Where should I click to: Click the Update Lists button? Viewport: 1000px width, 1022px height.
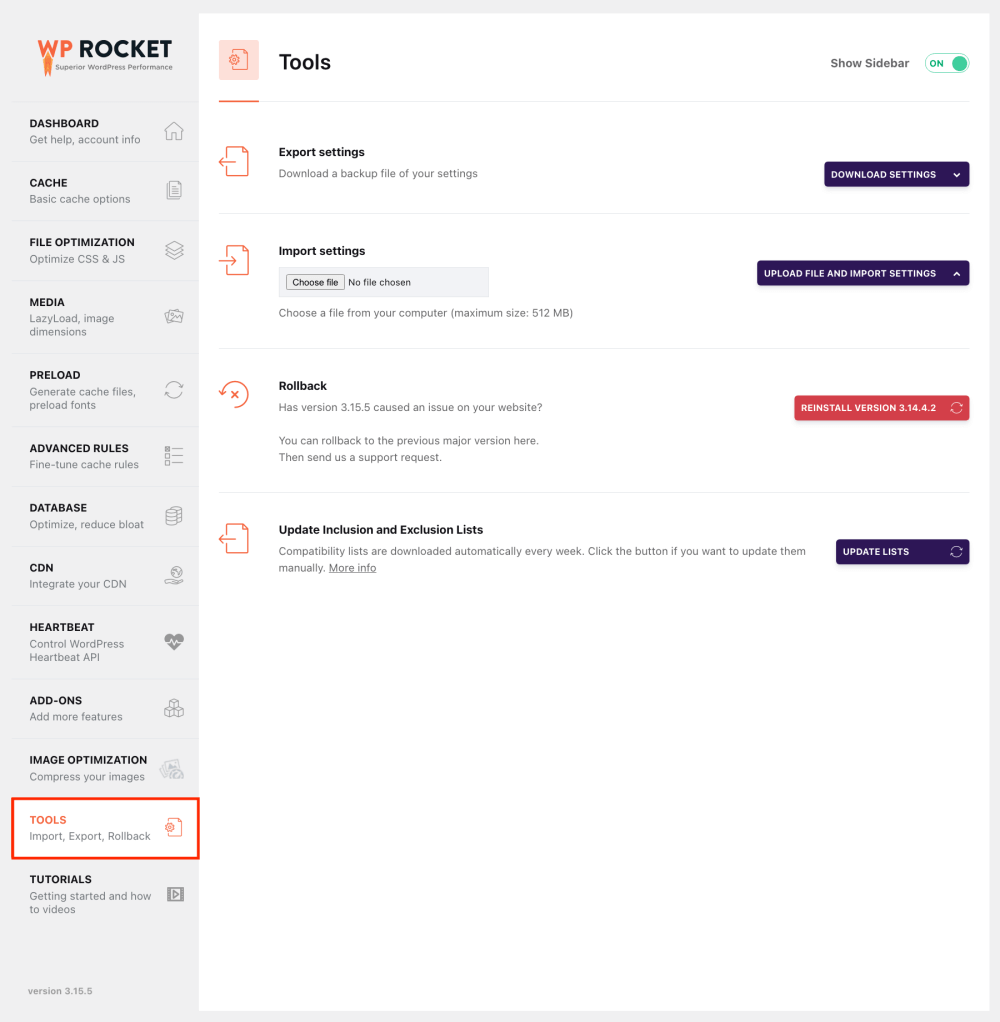pyautogui.click(x=901, y=551)
